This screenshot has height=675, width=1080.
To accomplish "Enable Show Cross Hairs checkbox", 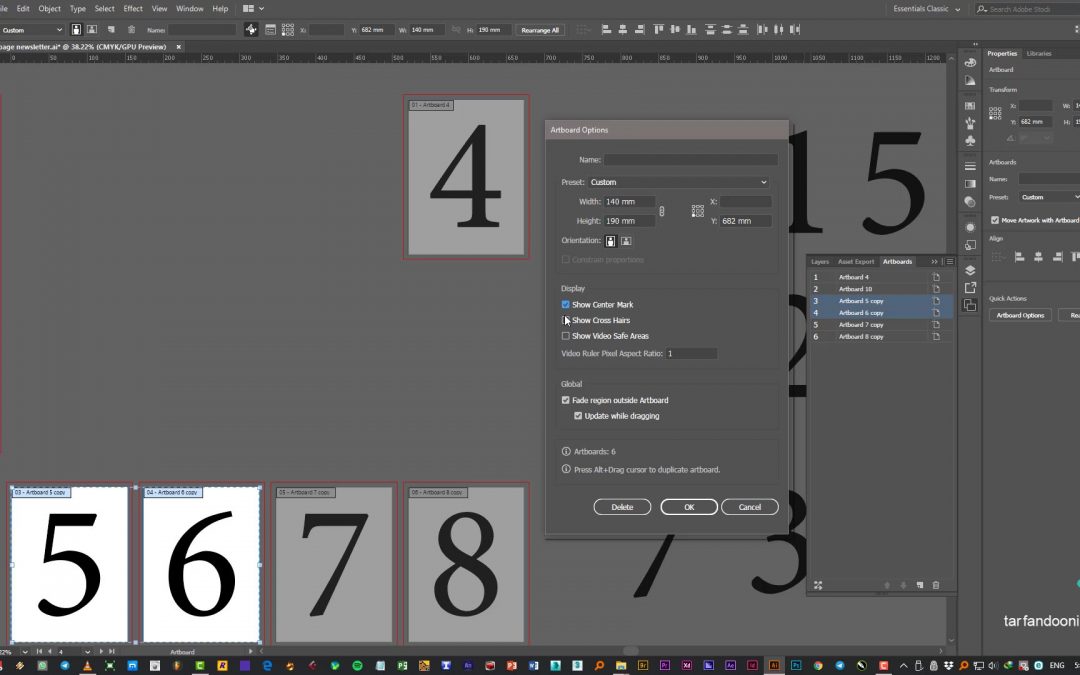I will pos(565,320).
